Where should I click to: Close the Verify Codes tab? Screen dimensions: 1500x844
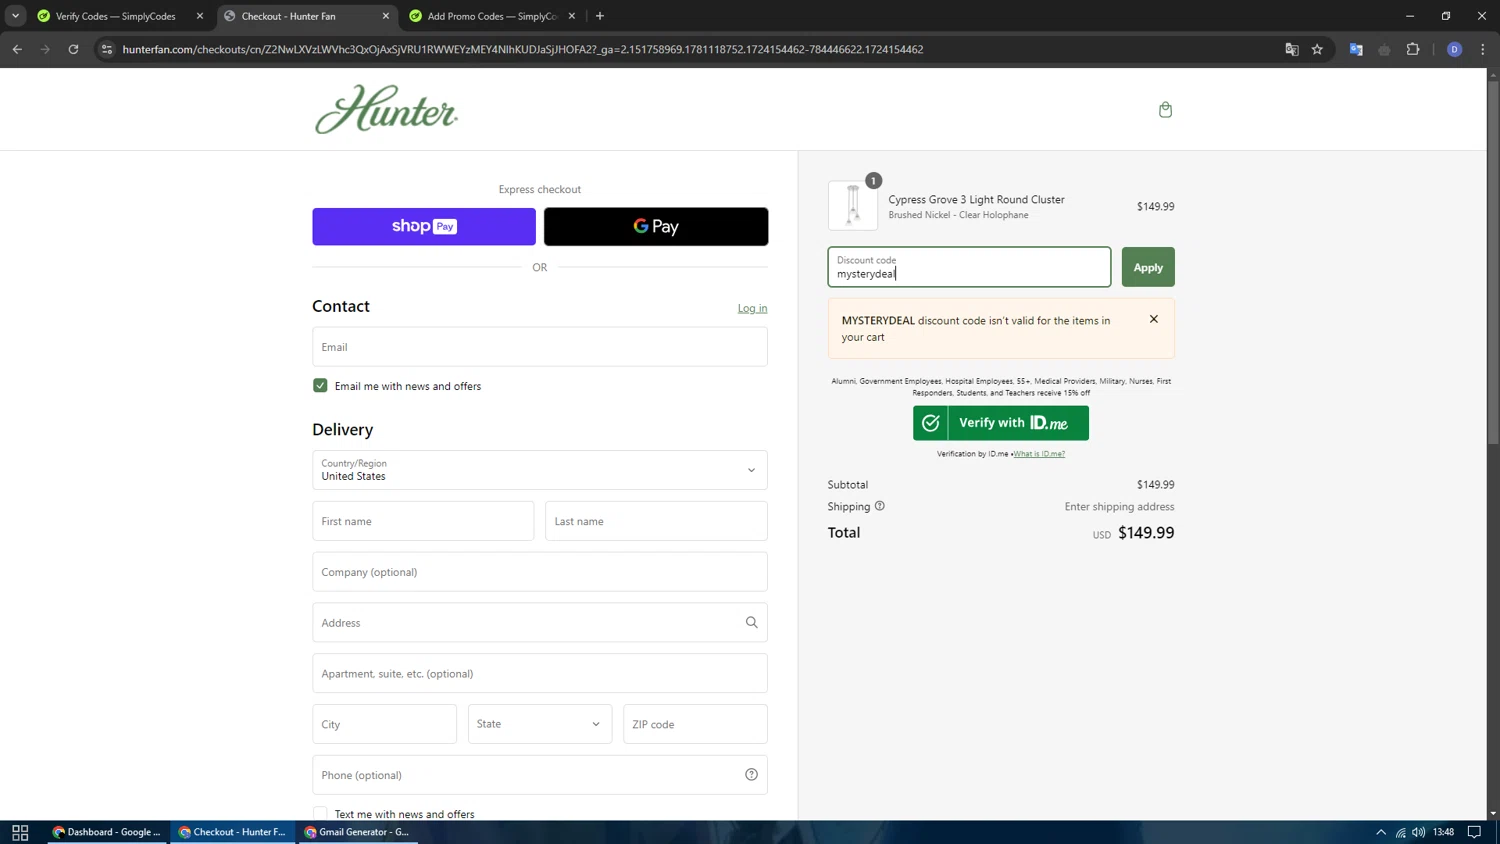[x=200, y=16]
